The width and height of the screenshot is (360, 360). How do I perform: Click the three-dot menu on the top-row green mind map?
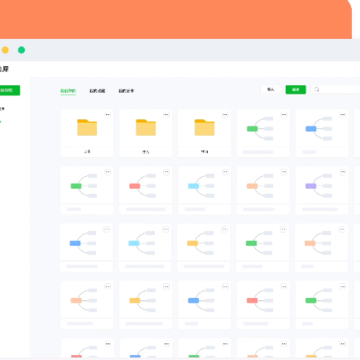(x=284, y=115)
